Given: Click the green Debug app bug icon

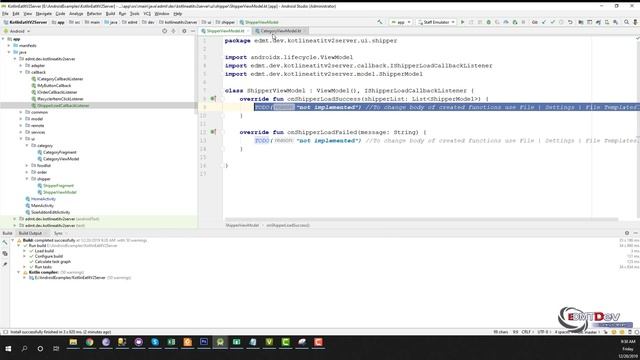Looking at the screenshot, I should point(489,22).
